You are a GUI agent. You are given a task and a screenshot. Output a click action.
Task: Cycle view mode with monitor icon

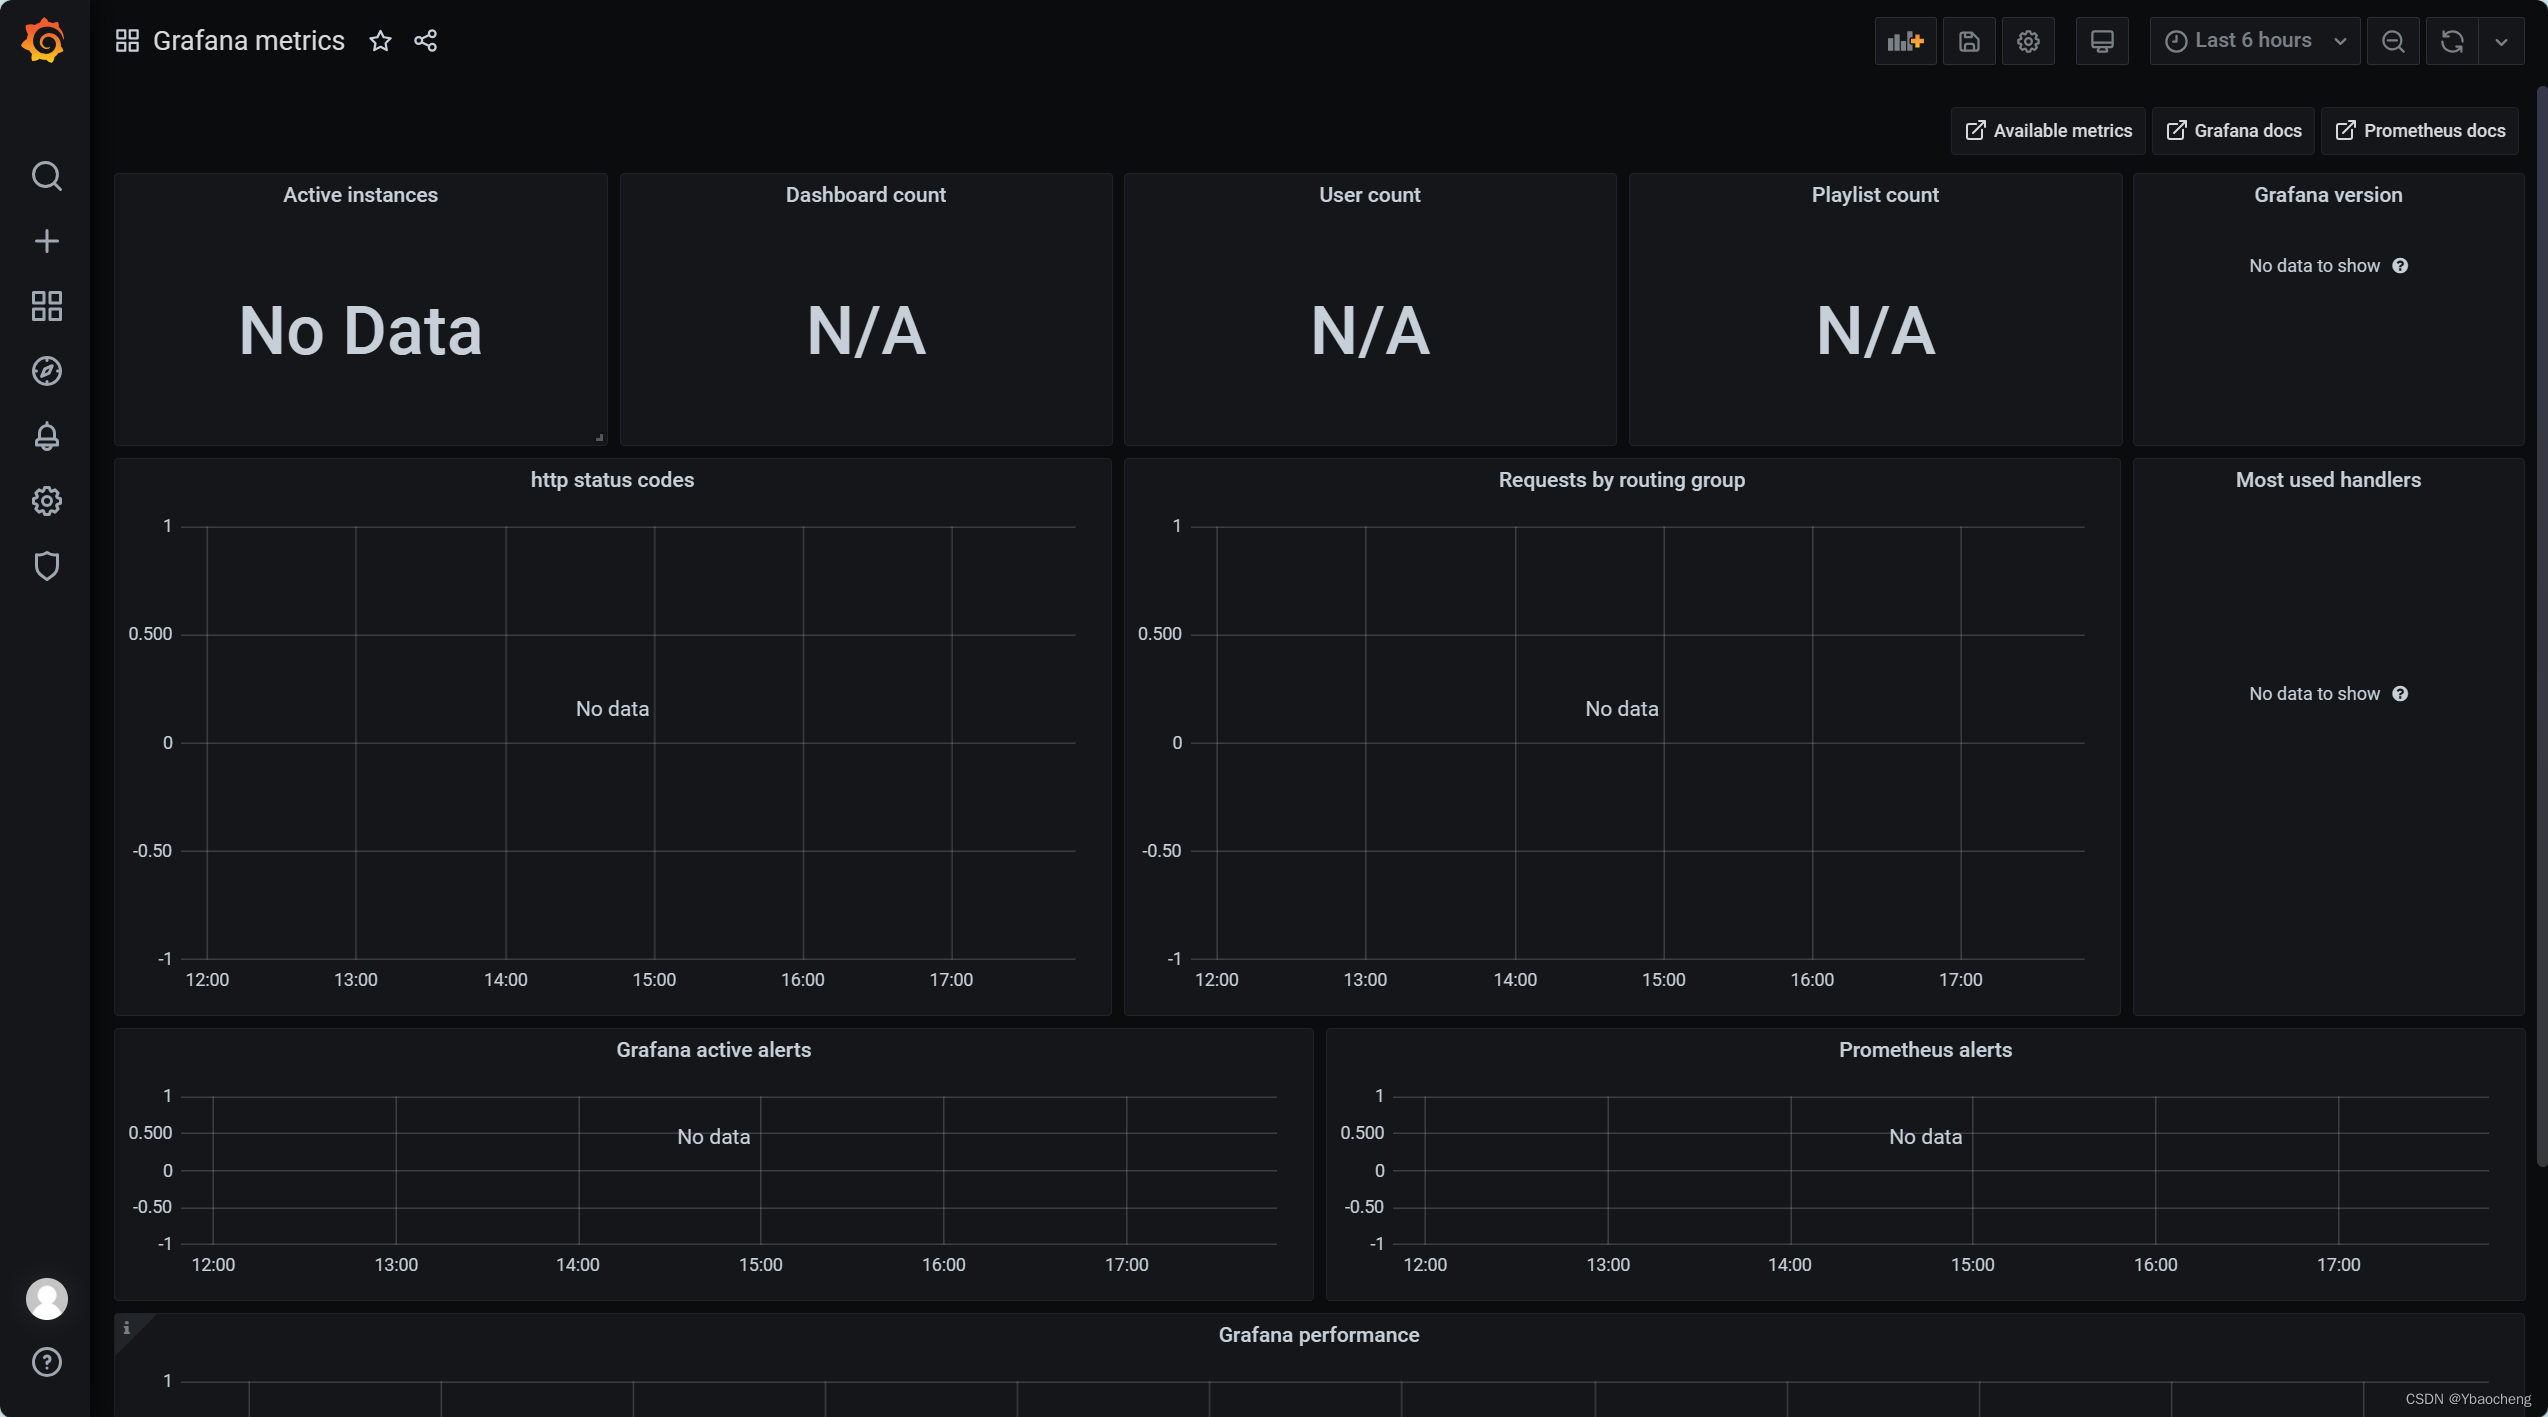[2102, 41]
